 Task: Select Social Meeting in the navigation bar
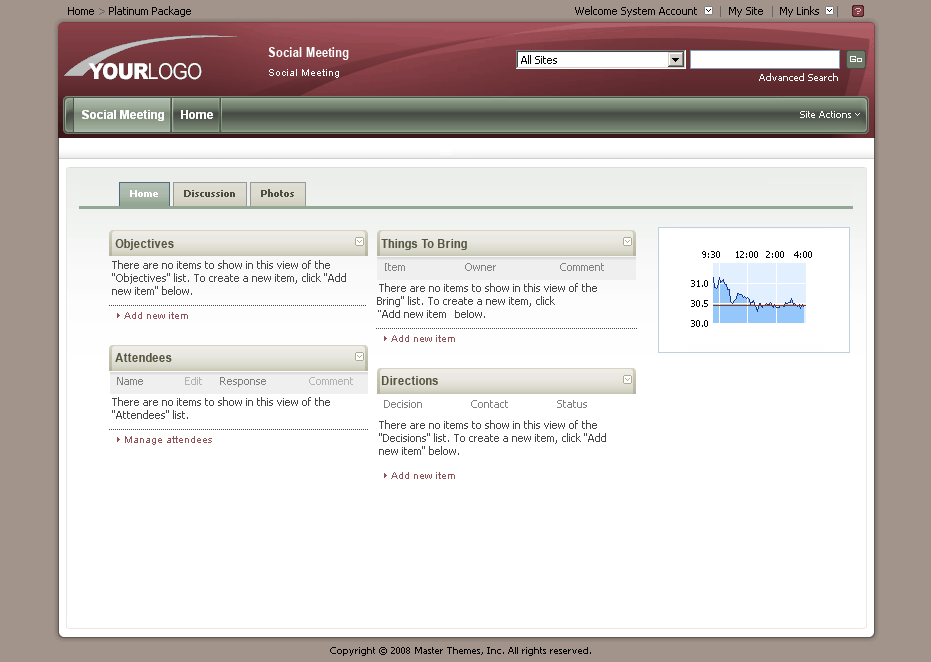click(x=122, y=115)
